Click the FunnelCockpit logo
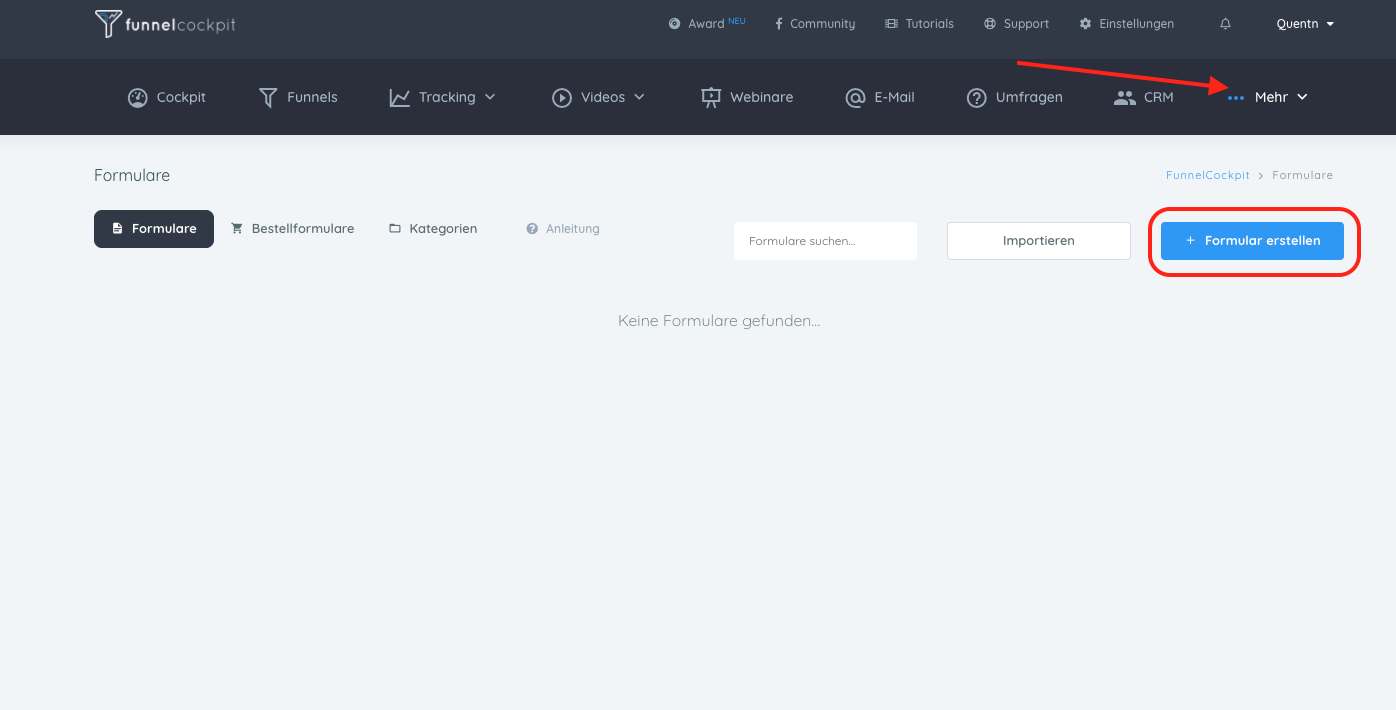The height and width of the screenshot is (710, 1396). point(165,24)
